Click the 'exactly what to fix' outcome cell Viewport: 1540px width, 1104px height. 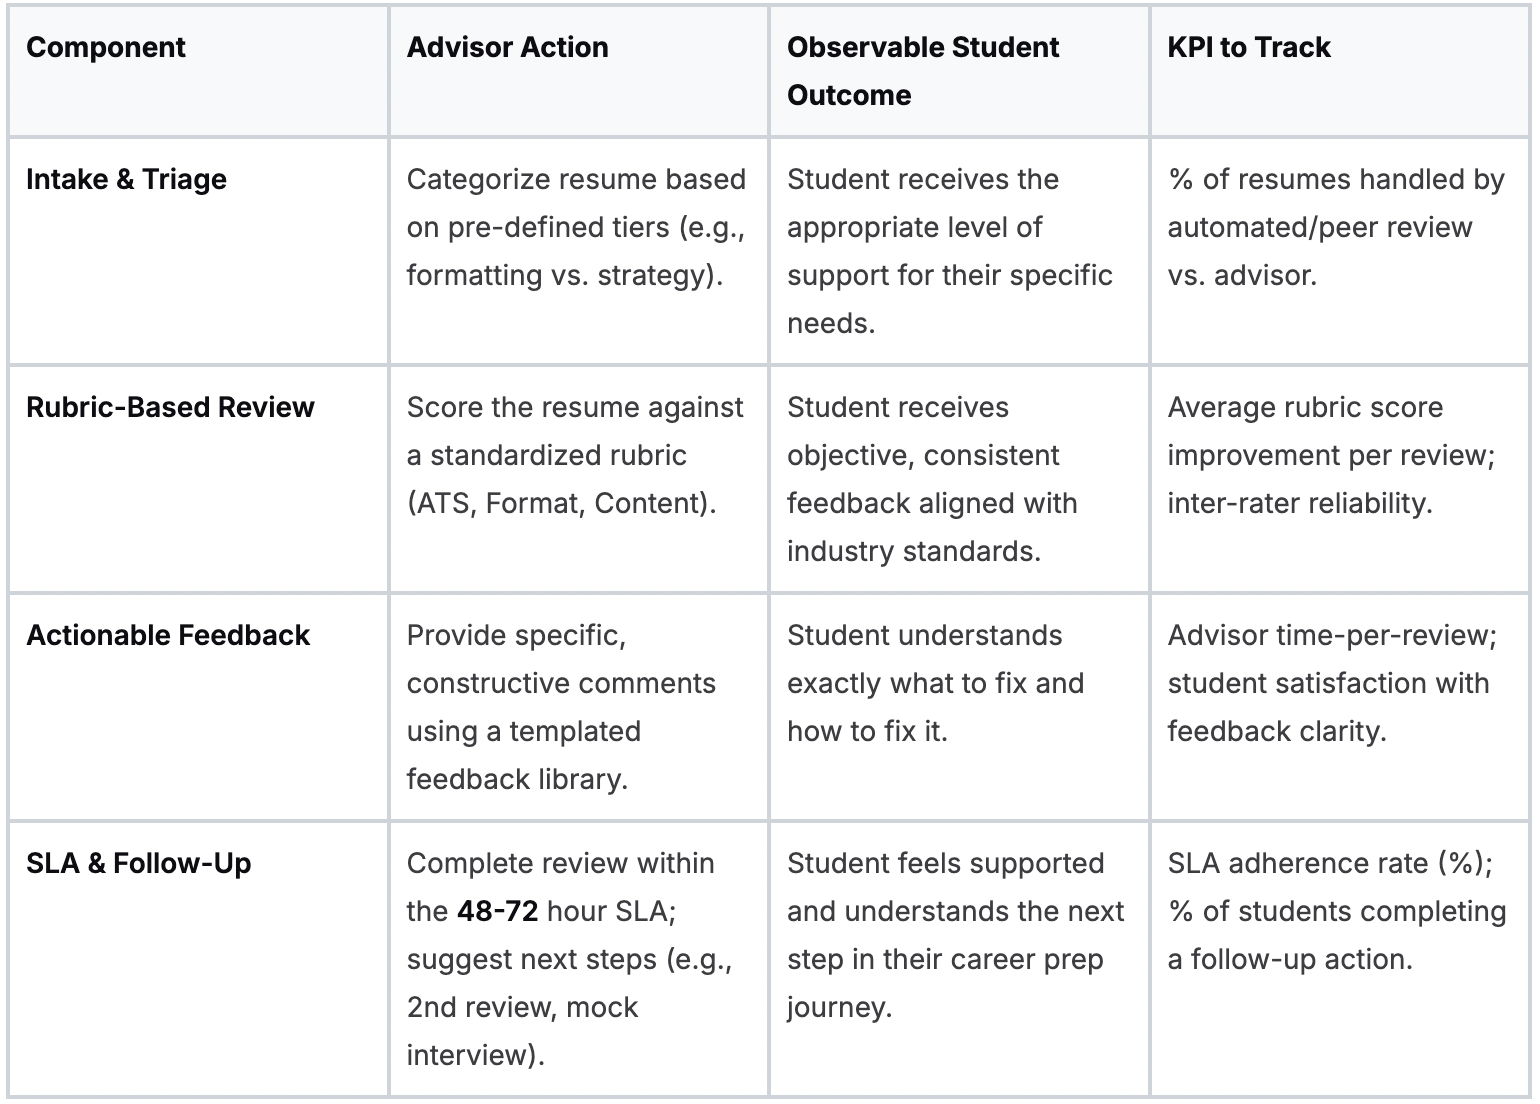coord(934,683)
